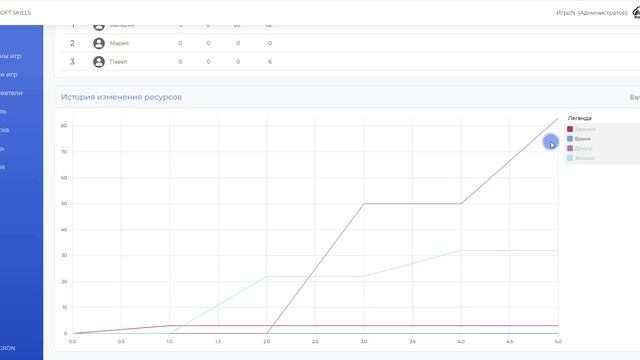Viewport: 640px width, 360px height.
Task: Select player name Павел in the table
Action: pyautogui.click(x=118, y=62)
